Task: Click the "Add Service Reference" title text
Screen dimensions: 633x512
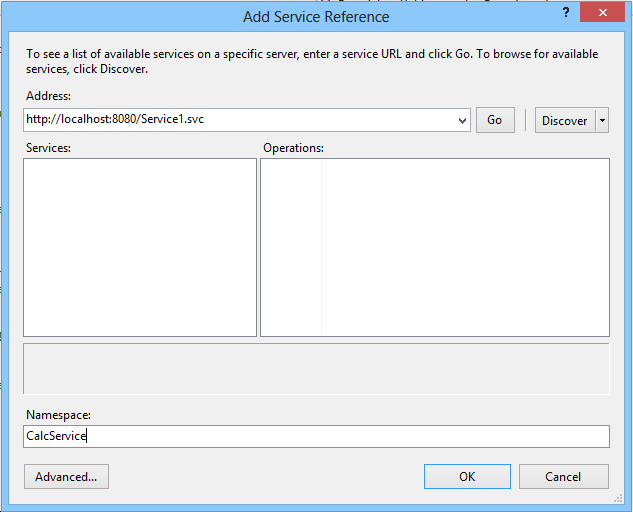Action: click(316, 17)
